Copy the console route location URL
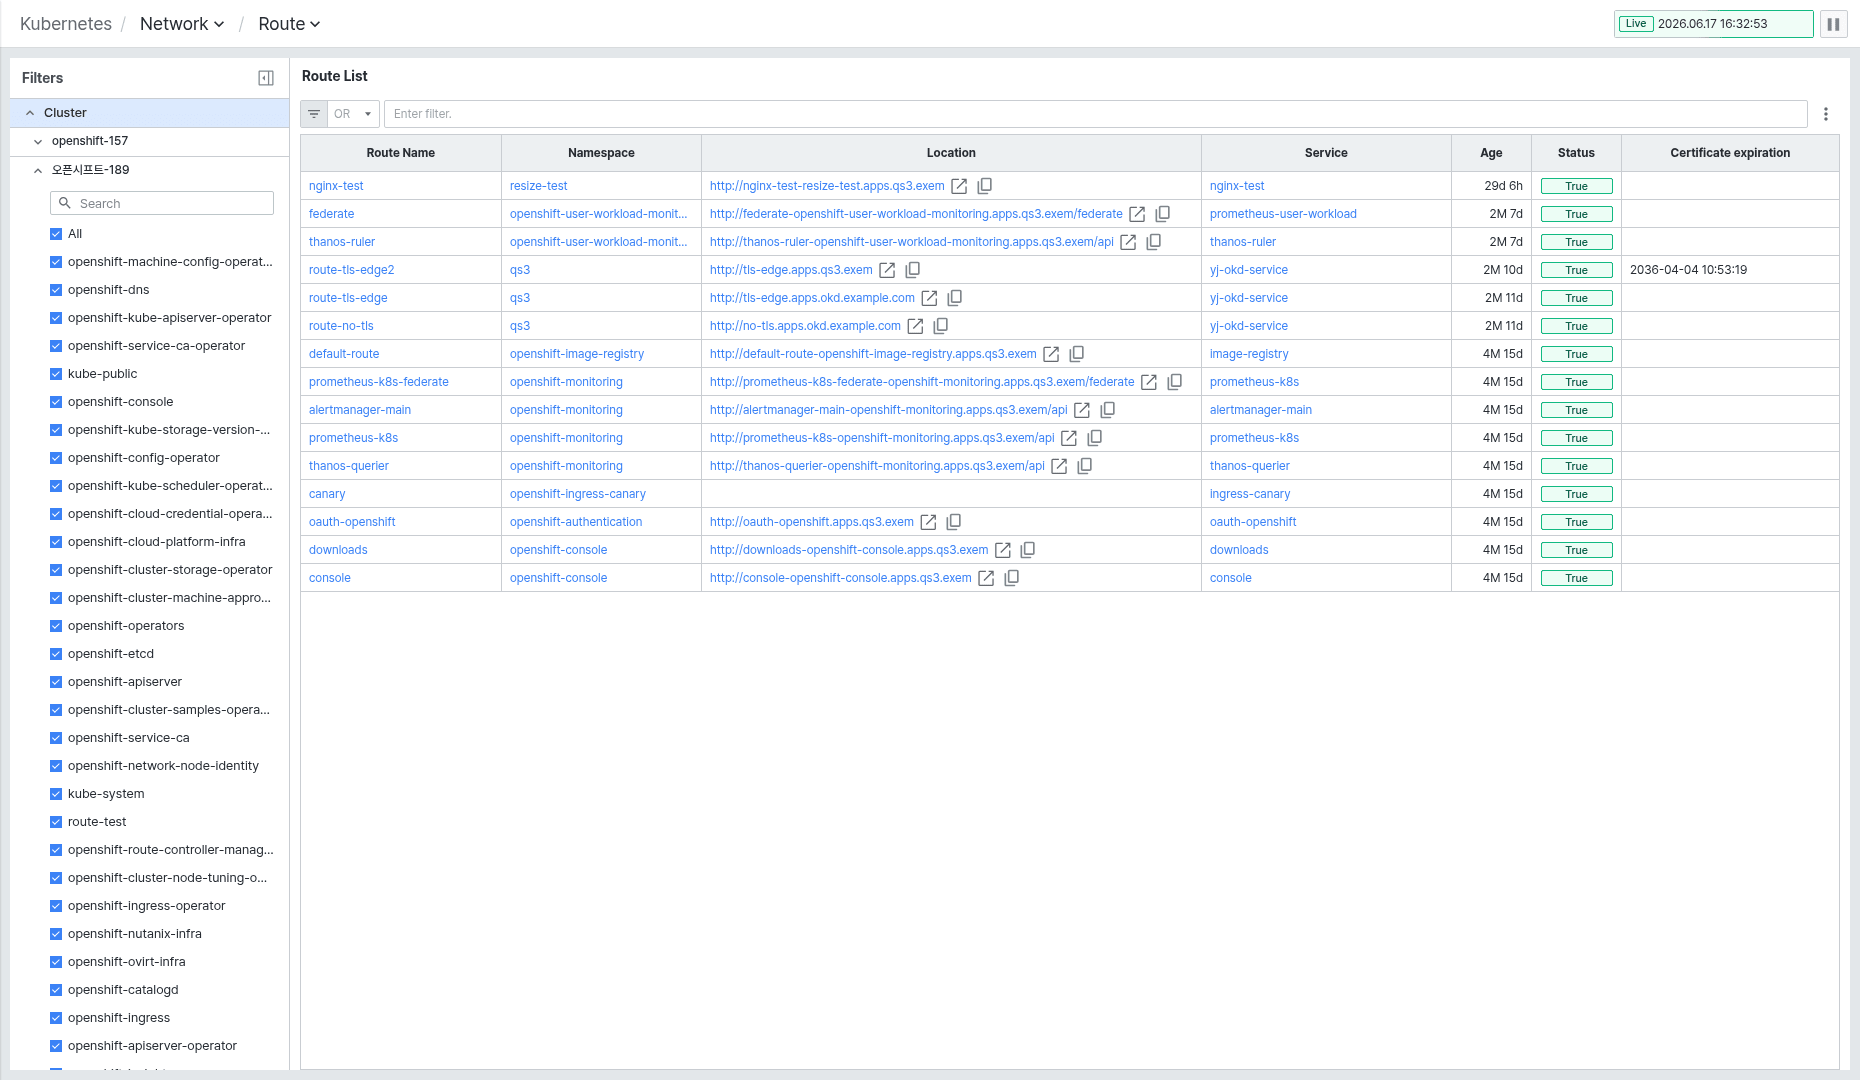The image size is (1860, 1080). [1012, 578]
